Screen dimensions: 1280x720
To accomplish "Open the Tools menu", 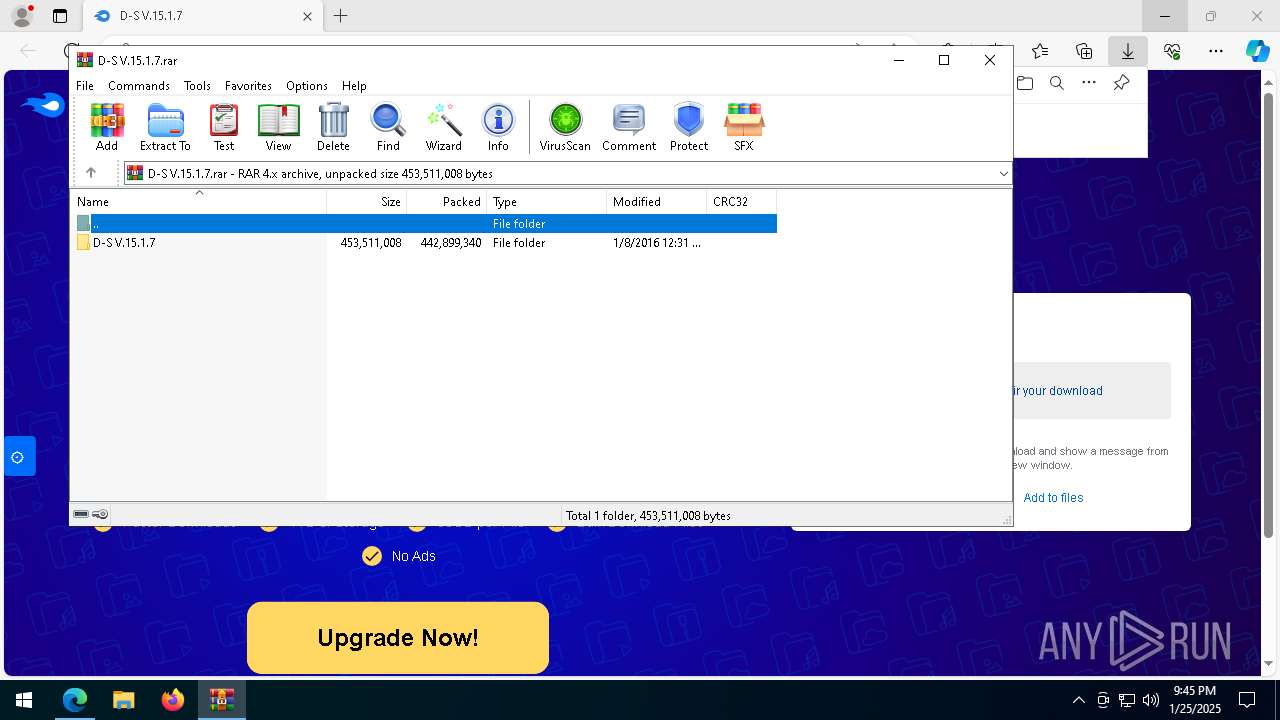I will tap(197, 86).
